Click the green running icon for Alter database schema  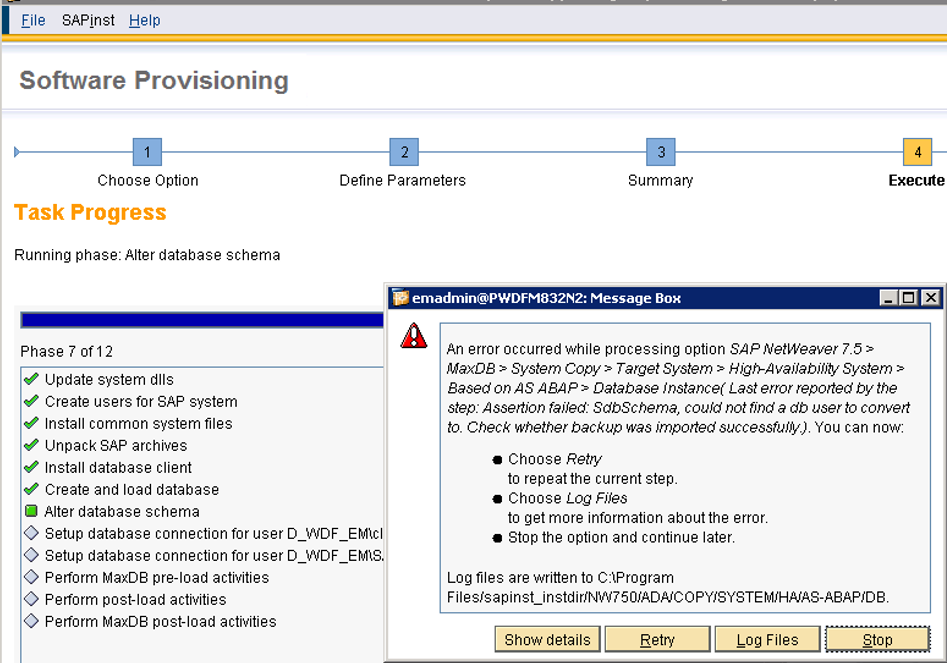[x=31, y=511]
